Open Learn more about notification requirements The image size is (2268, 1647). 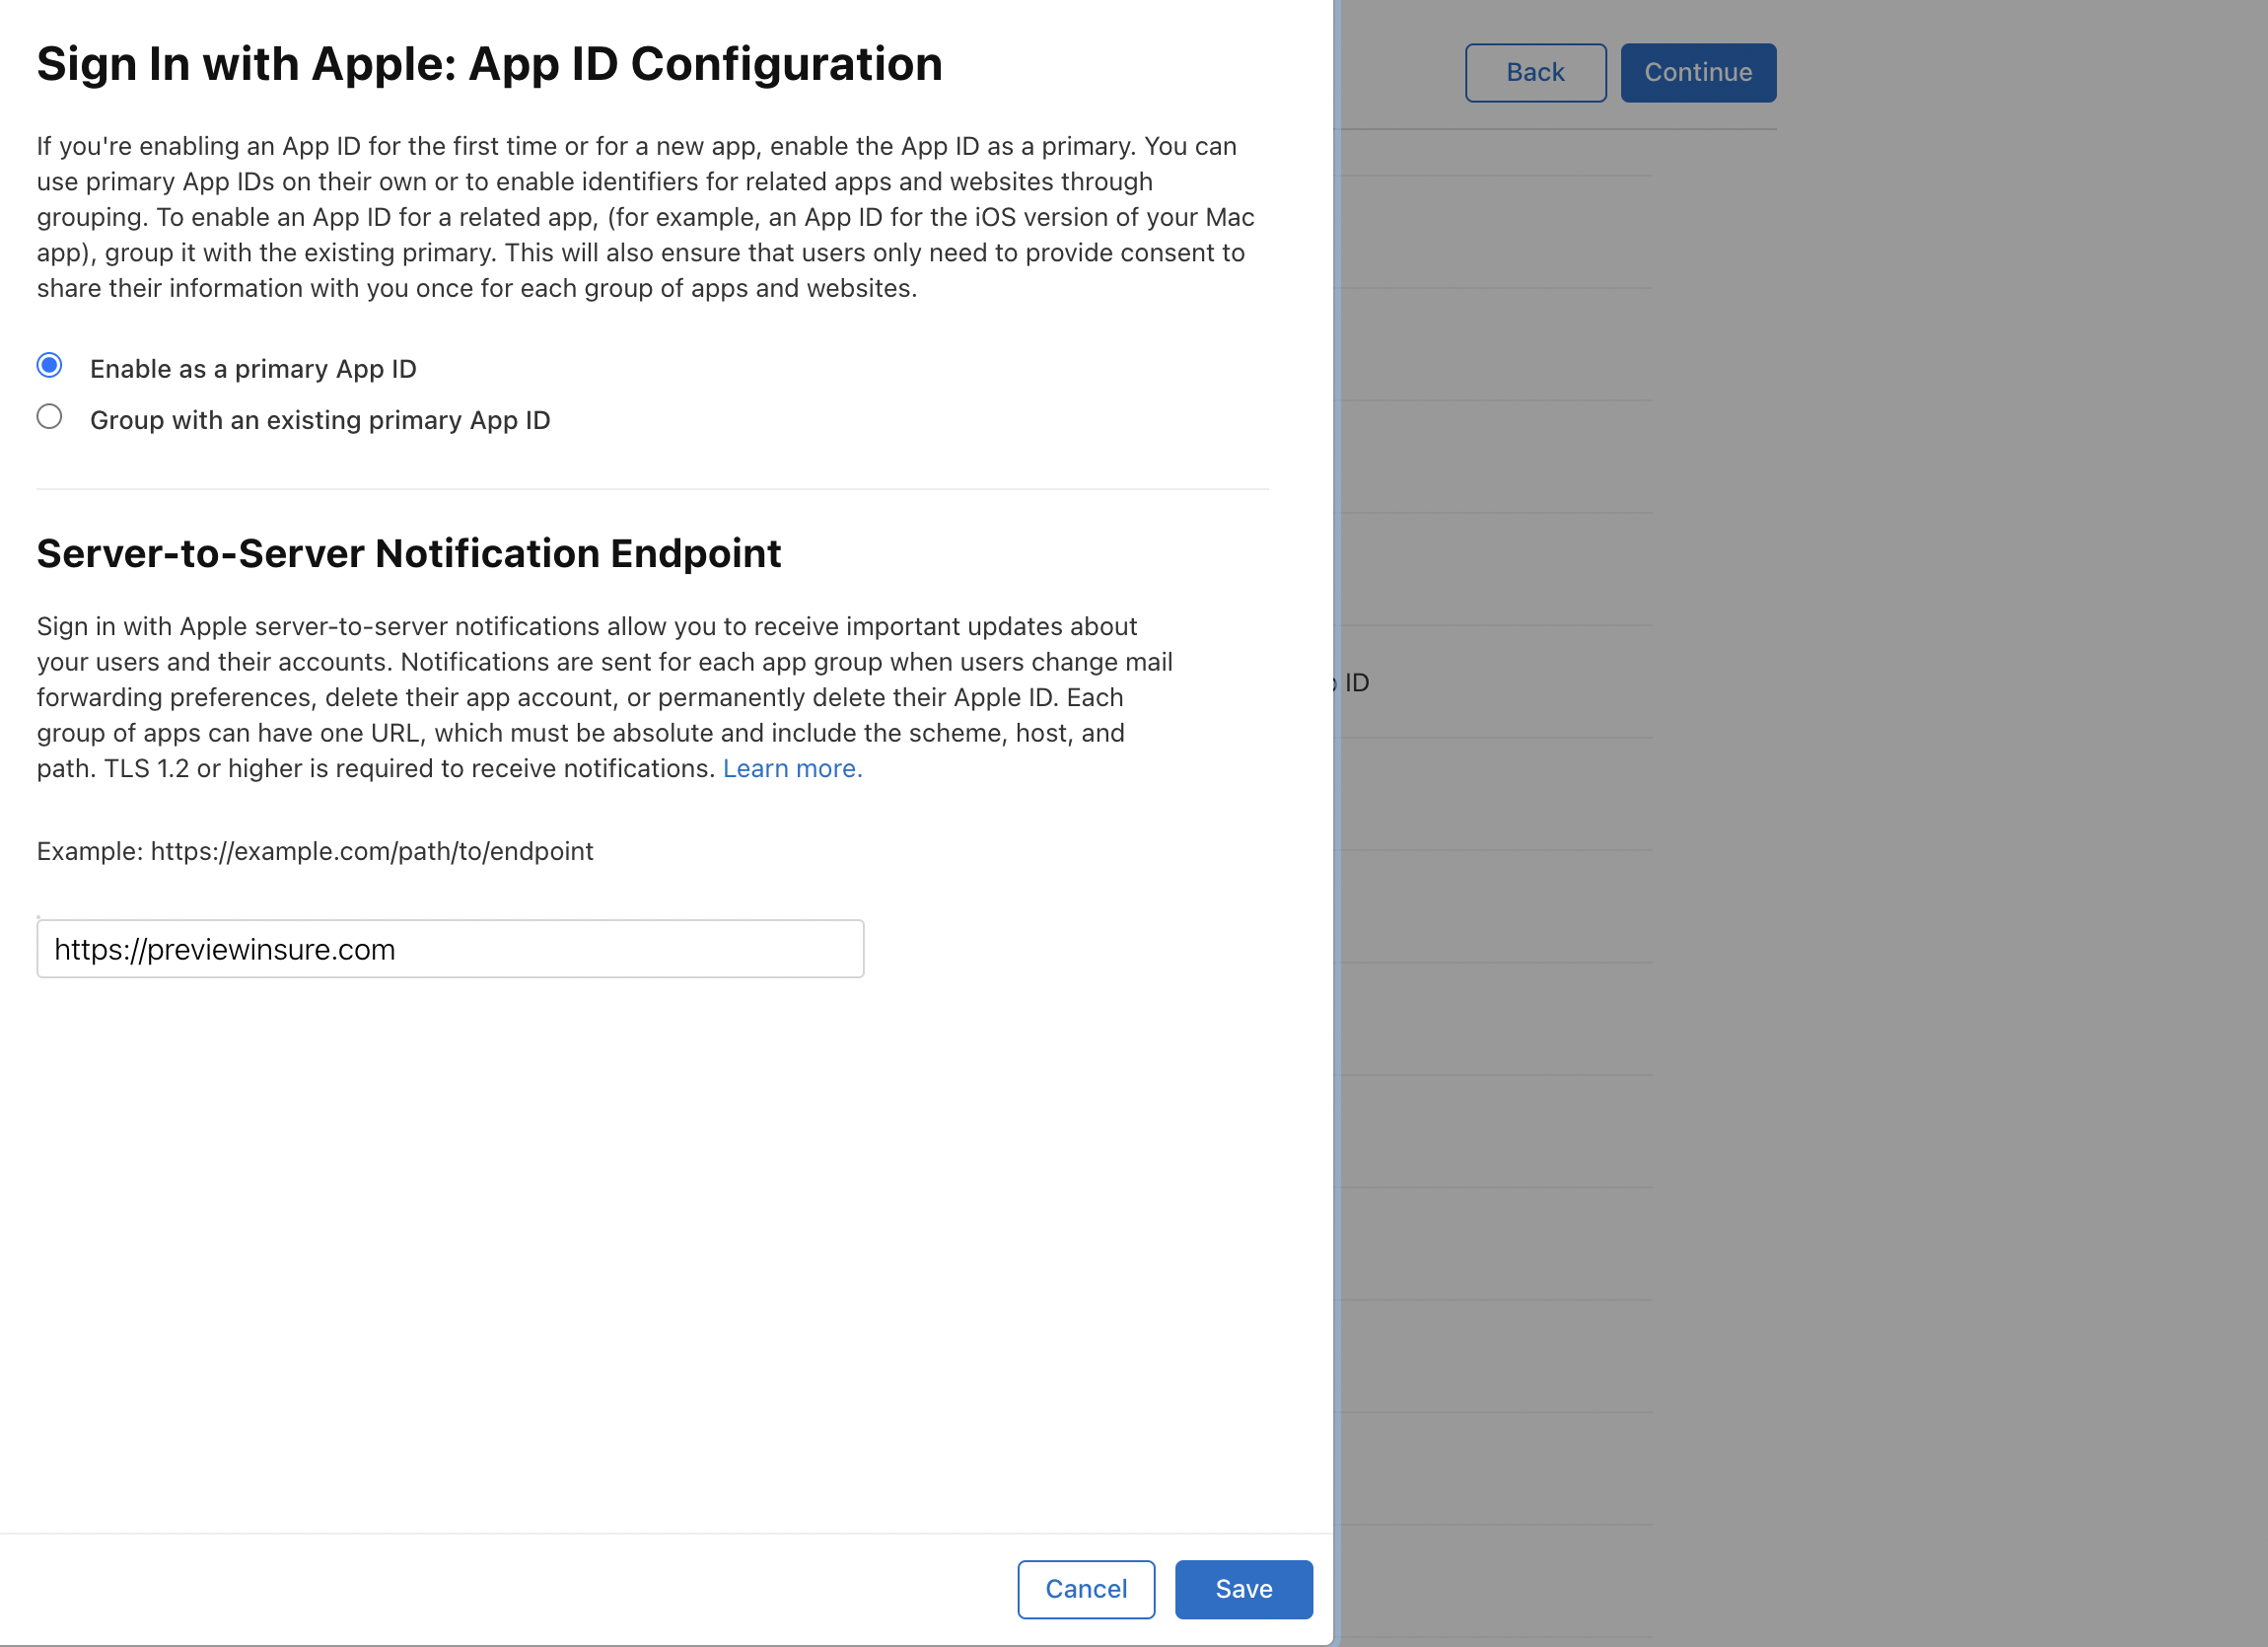pyautogui.click(x=792, y=768)
